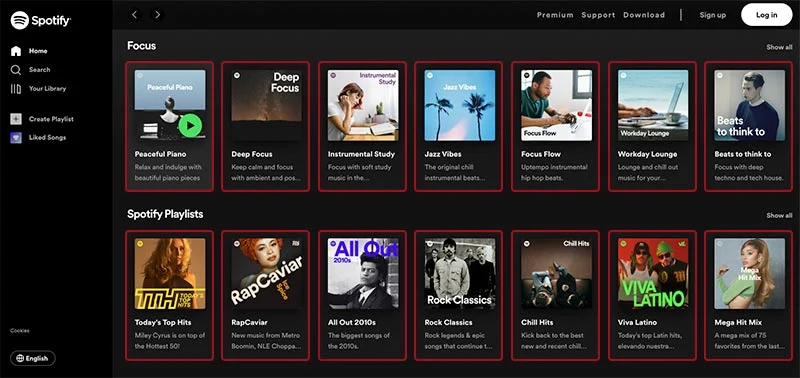Click the Spotify logo

(41, 20)
